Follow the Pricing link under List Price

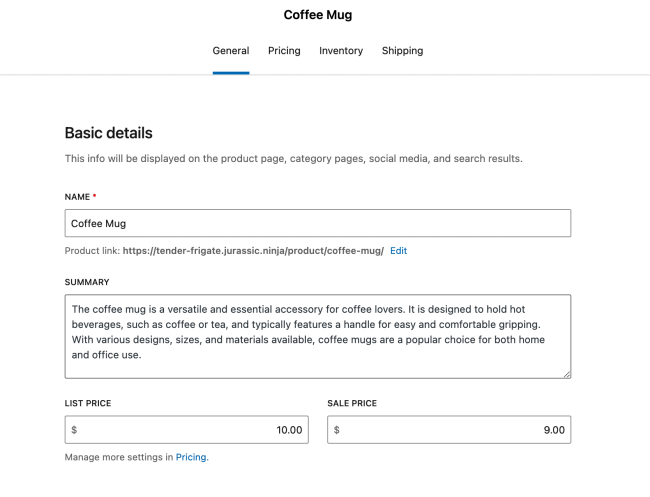coord(191,457)
